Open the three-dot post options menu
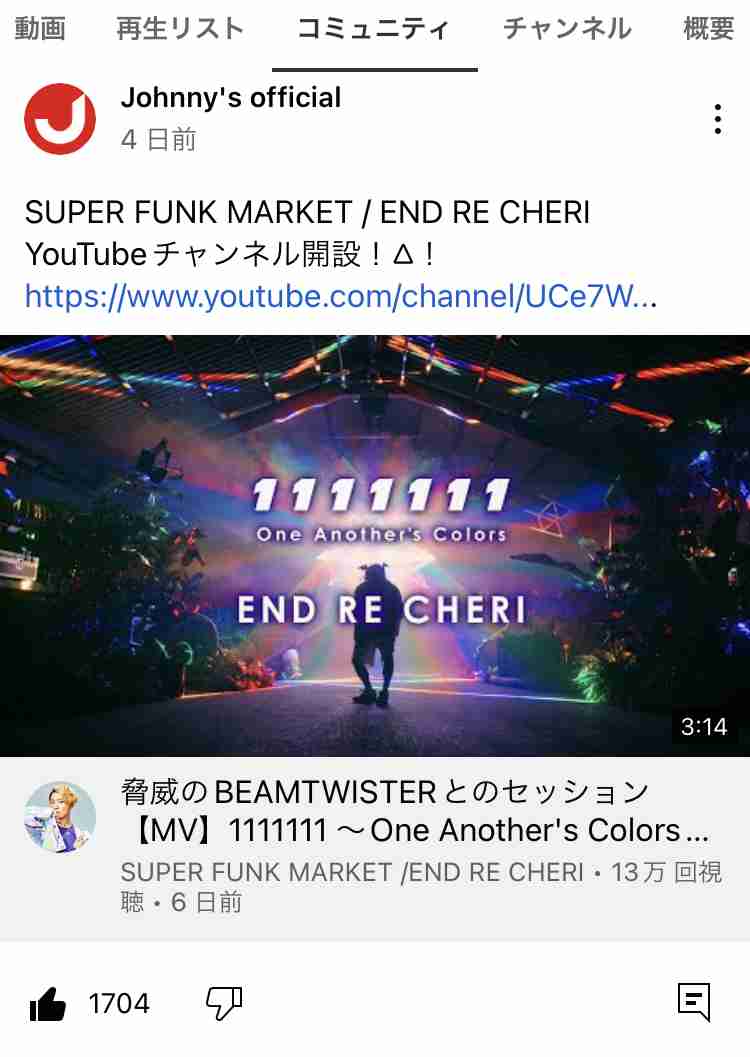The height and width of the screenshot is (1057, 750). [x=718, y=119]
